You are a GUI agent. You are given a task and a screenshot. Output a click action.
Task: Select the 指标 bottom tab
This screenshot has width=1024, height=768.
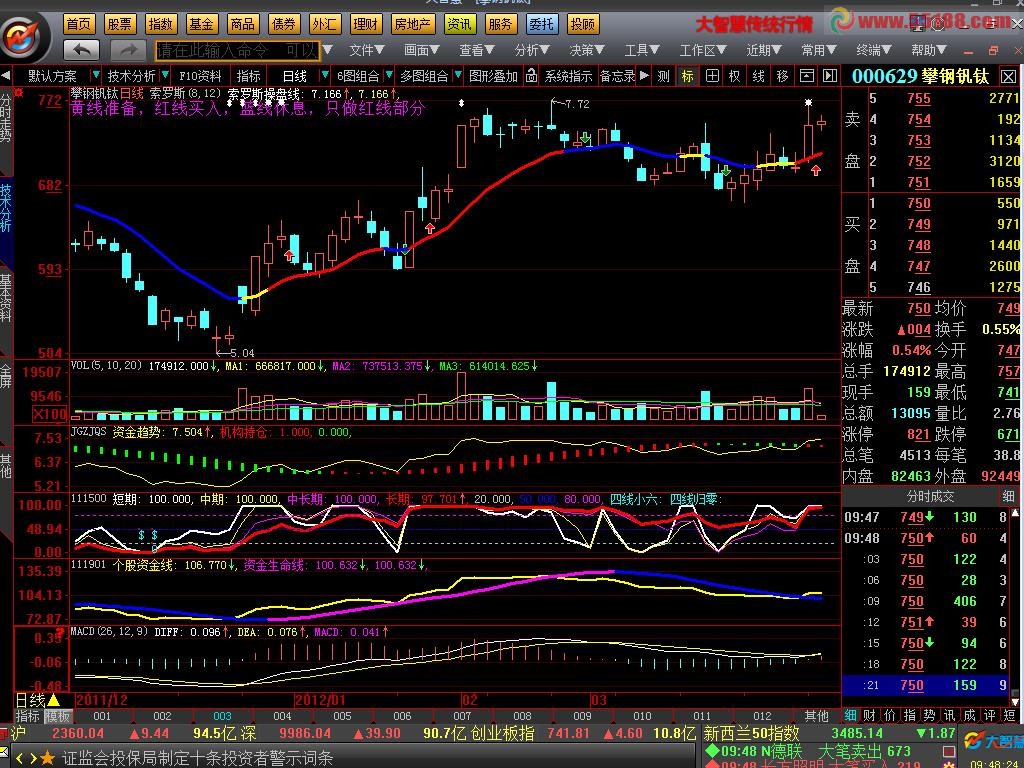[x=28, y=716]
